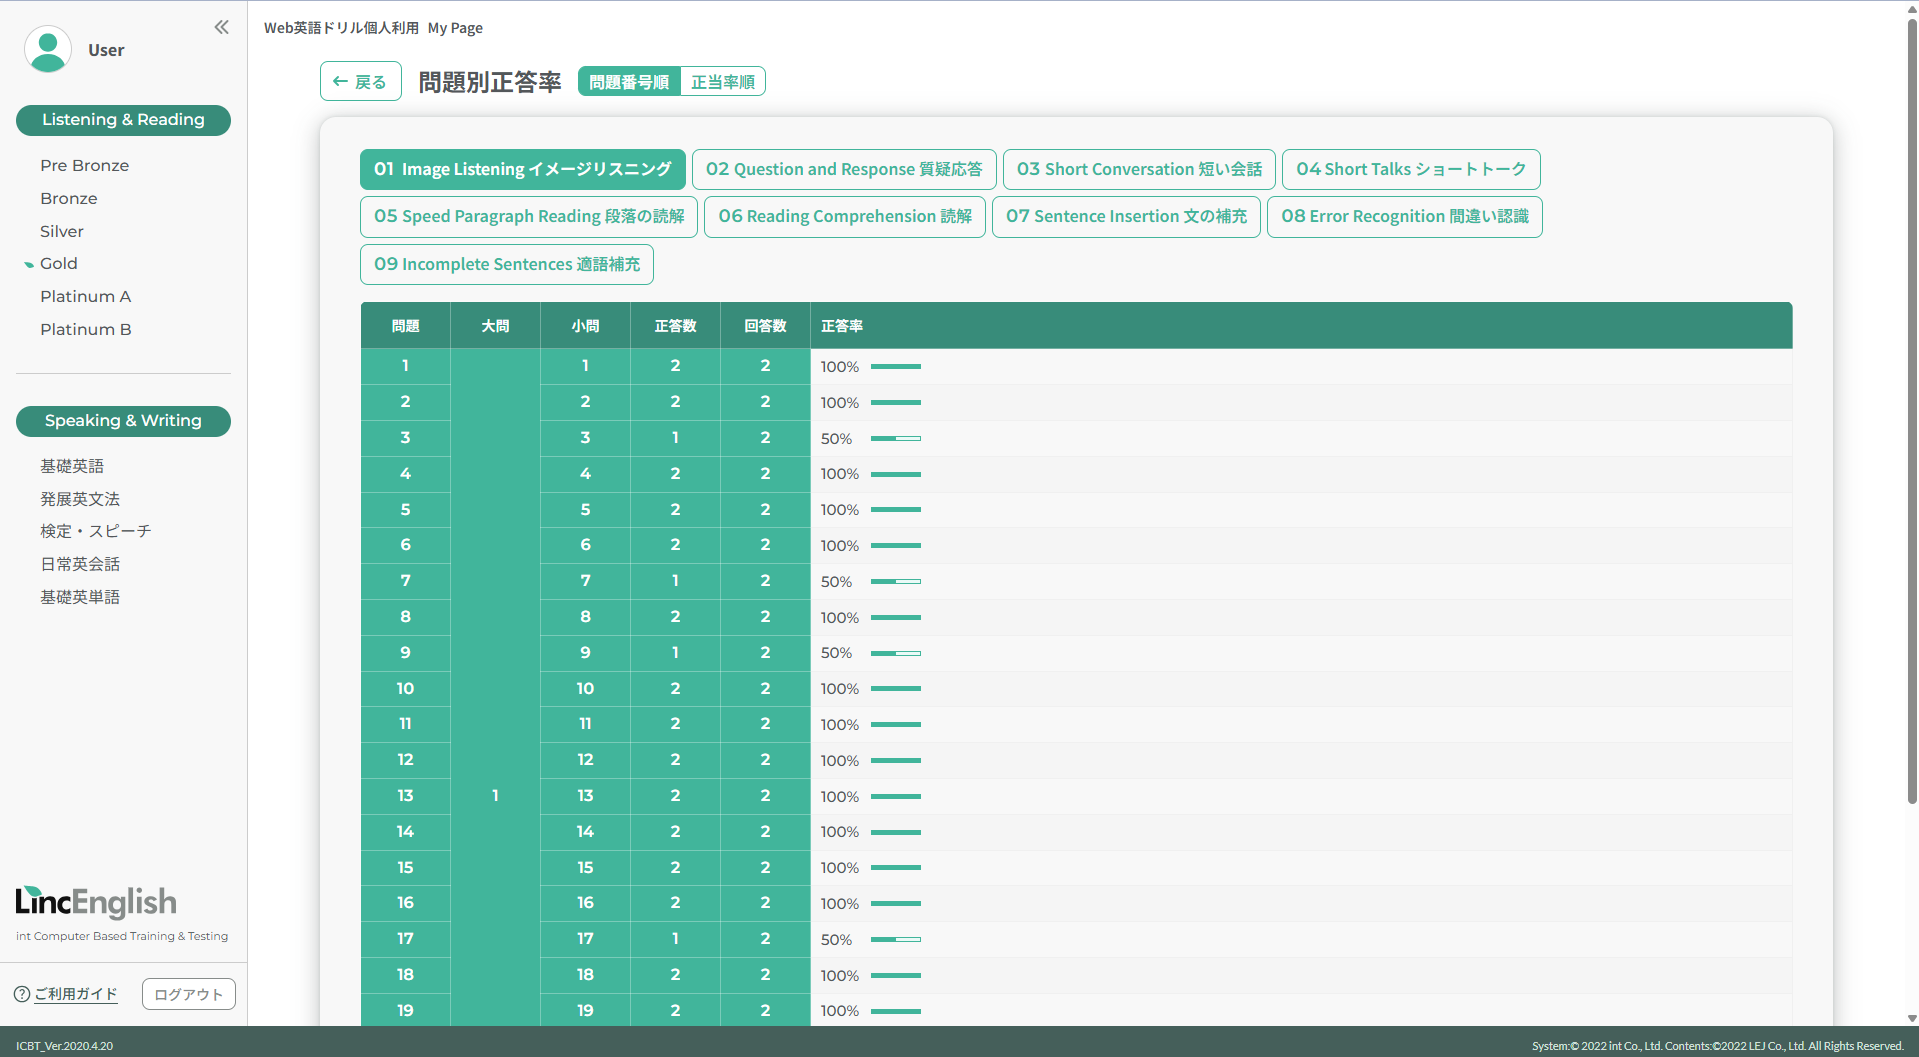Expand the Speaking & Writing section
This screenshot has height=1057, width=1919.
(x=123, y=421)
